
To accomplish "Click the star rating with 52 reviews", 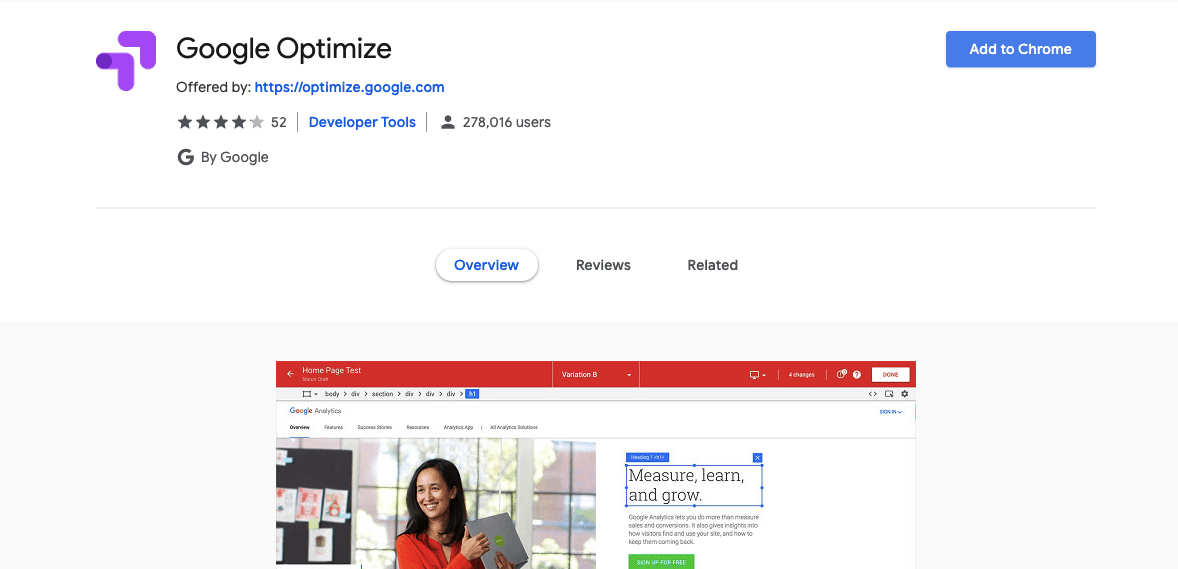I will click(231, 122).
